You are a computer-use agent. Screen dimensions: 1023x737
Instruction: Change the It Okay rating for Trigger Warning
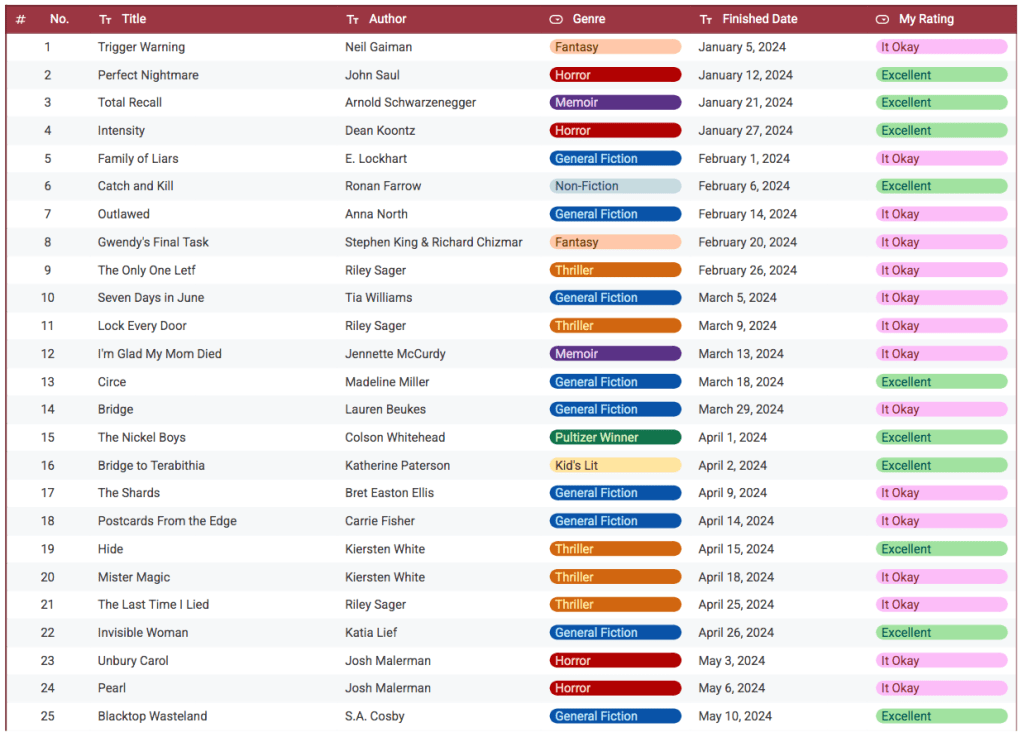(x=941, y=47)
